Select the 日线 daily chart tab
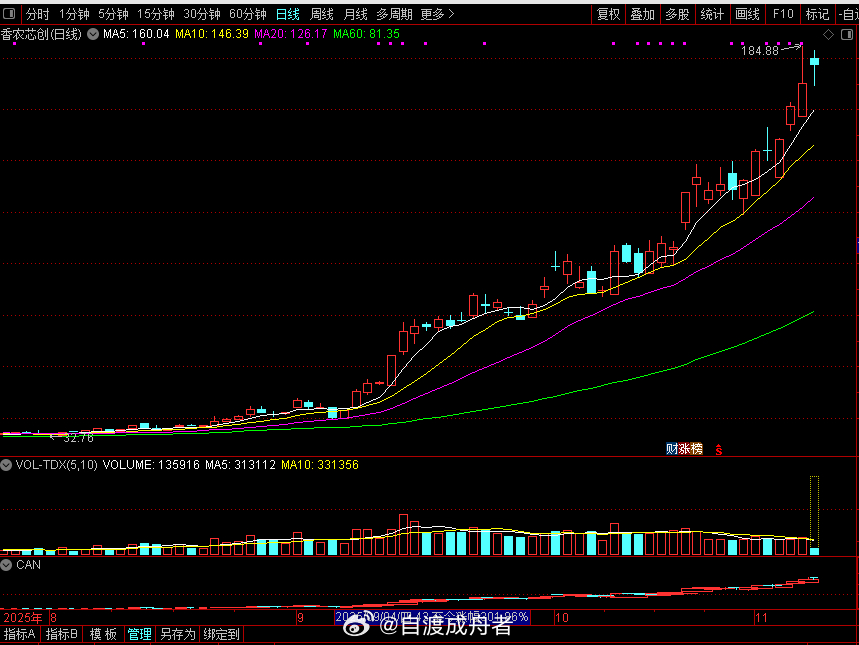 (288, 14)
